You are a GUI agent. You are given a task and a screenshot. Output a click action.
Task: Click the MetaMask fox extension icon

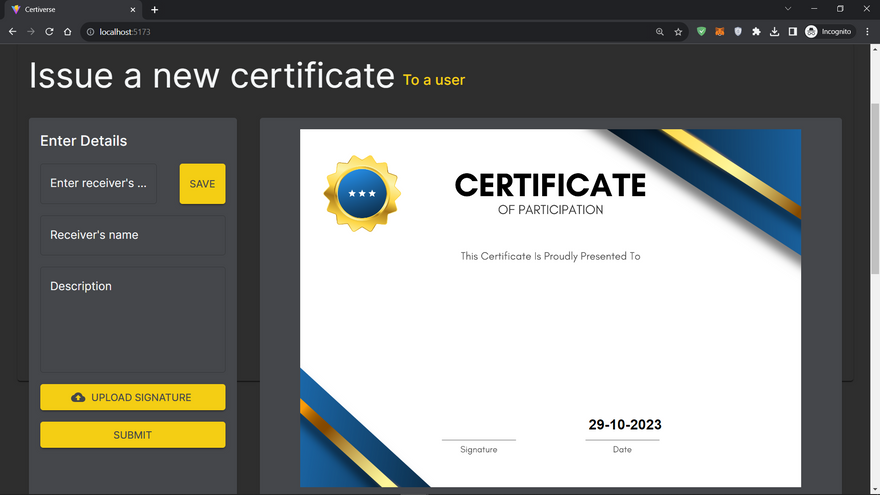click(719, 32)
